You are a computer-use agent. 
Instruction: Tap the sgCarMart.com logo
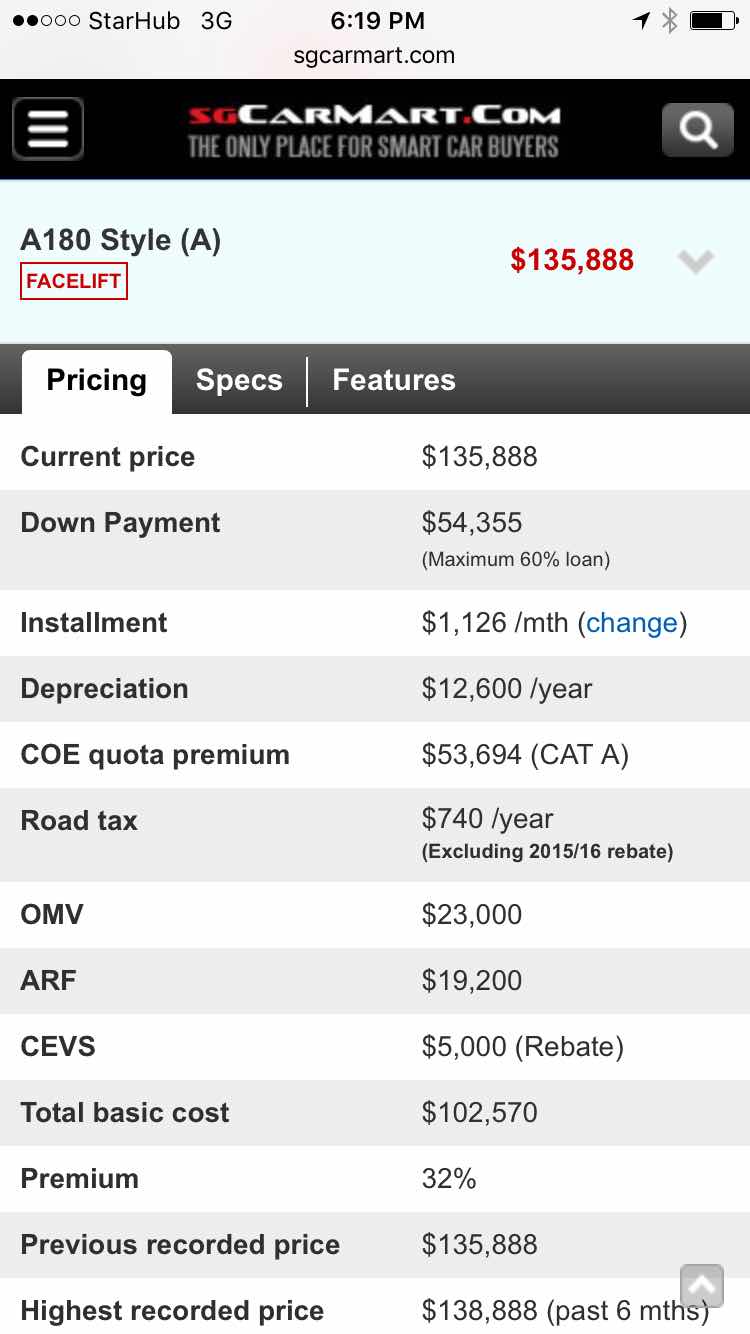pyautogui.click(x=374, y=132)
